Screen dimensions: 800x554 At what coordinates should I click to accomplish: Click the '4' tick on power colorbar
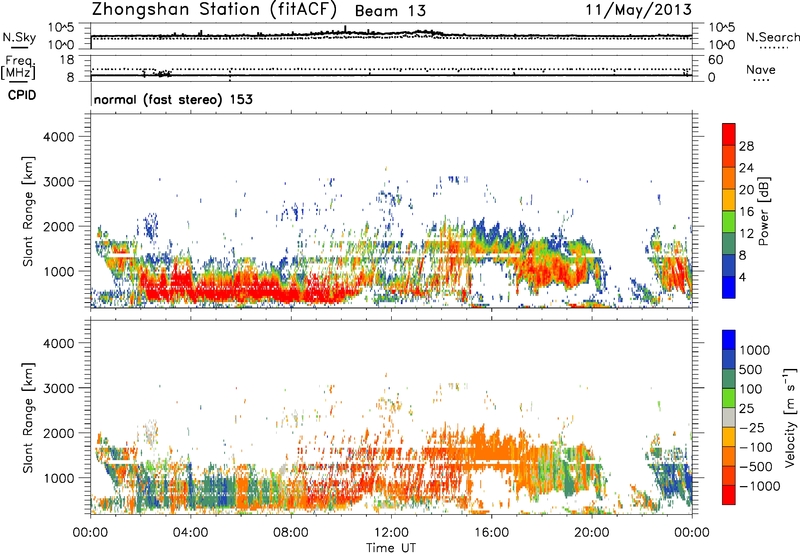[742, 277]
